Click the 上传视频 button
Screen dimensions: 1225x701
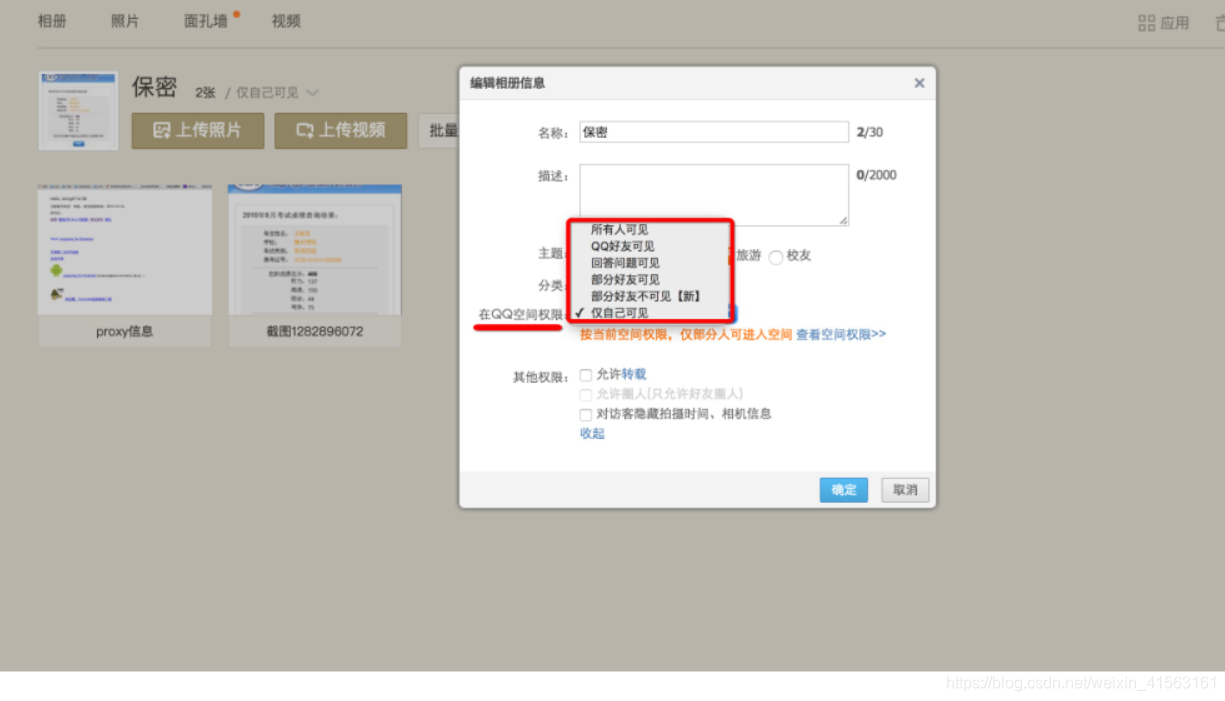[x=341, y=130]
